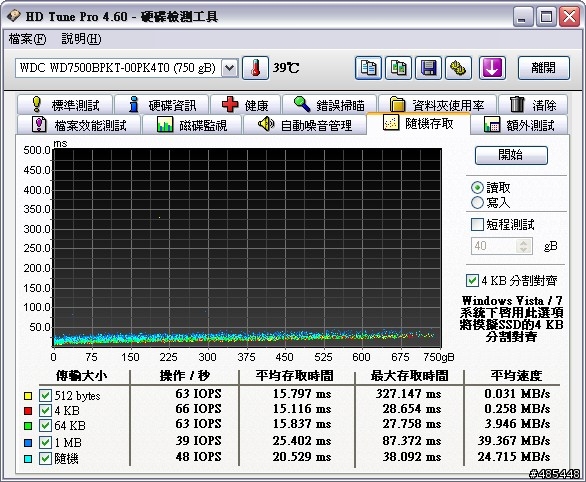
Task: Click the 平均存取時間 column header
Action: pos(294,376)
